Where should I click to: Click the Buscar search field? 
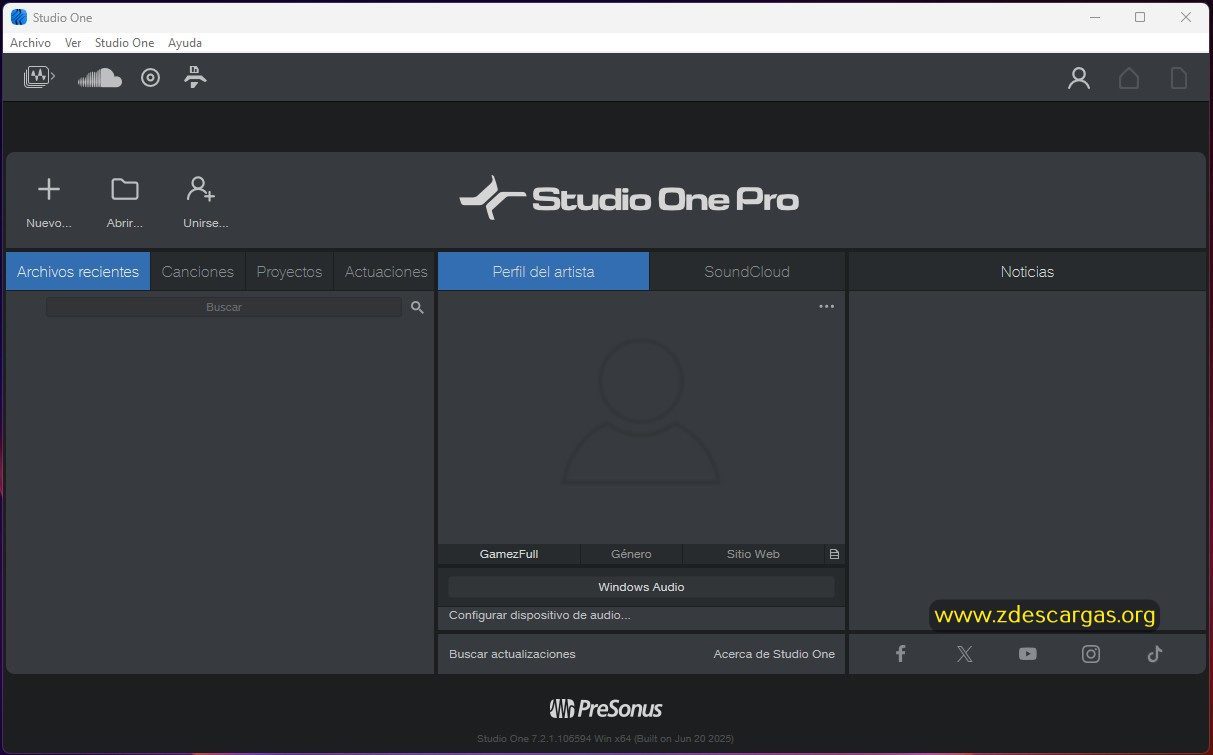[x=224, y=307]
